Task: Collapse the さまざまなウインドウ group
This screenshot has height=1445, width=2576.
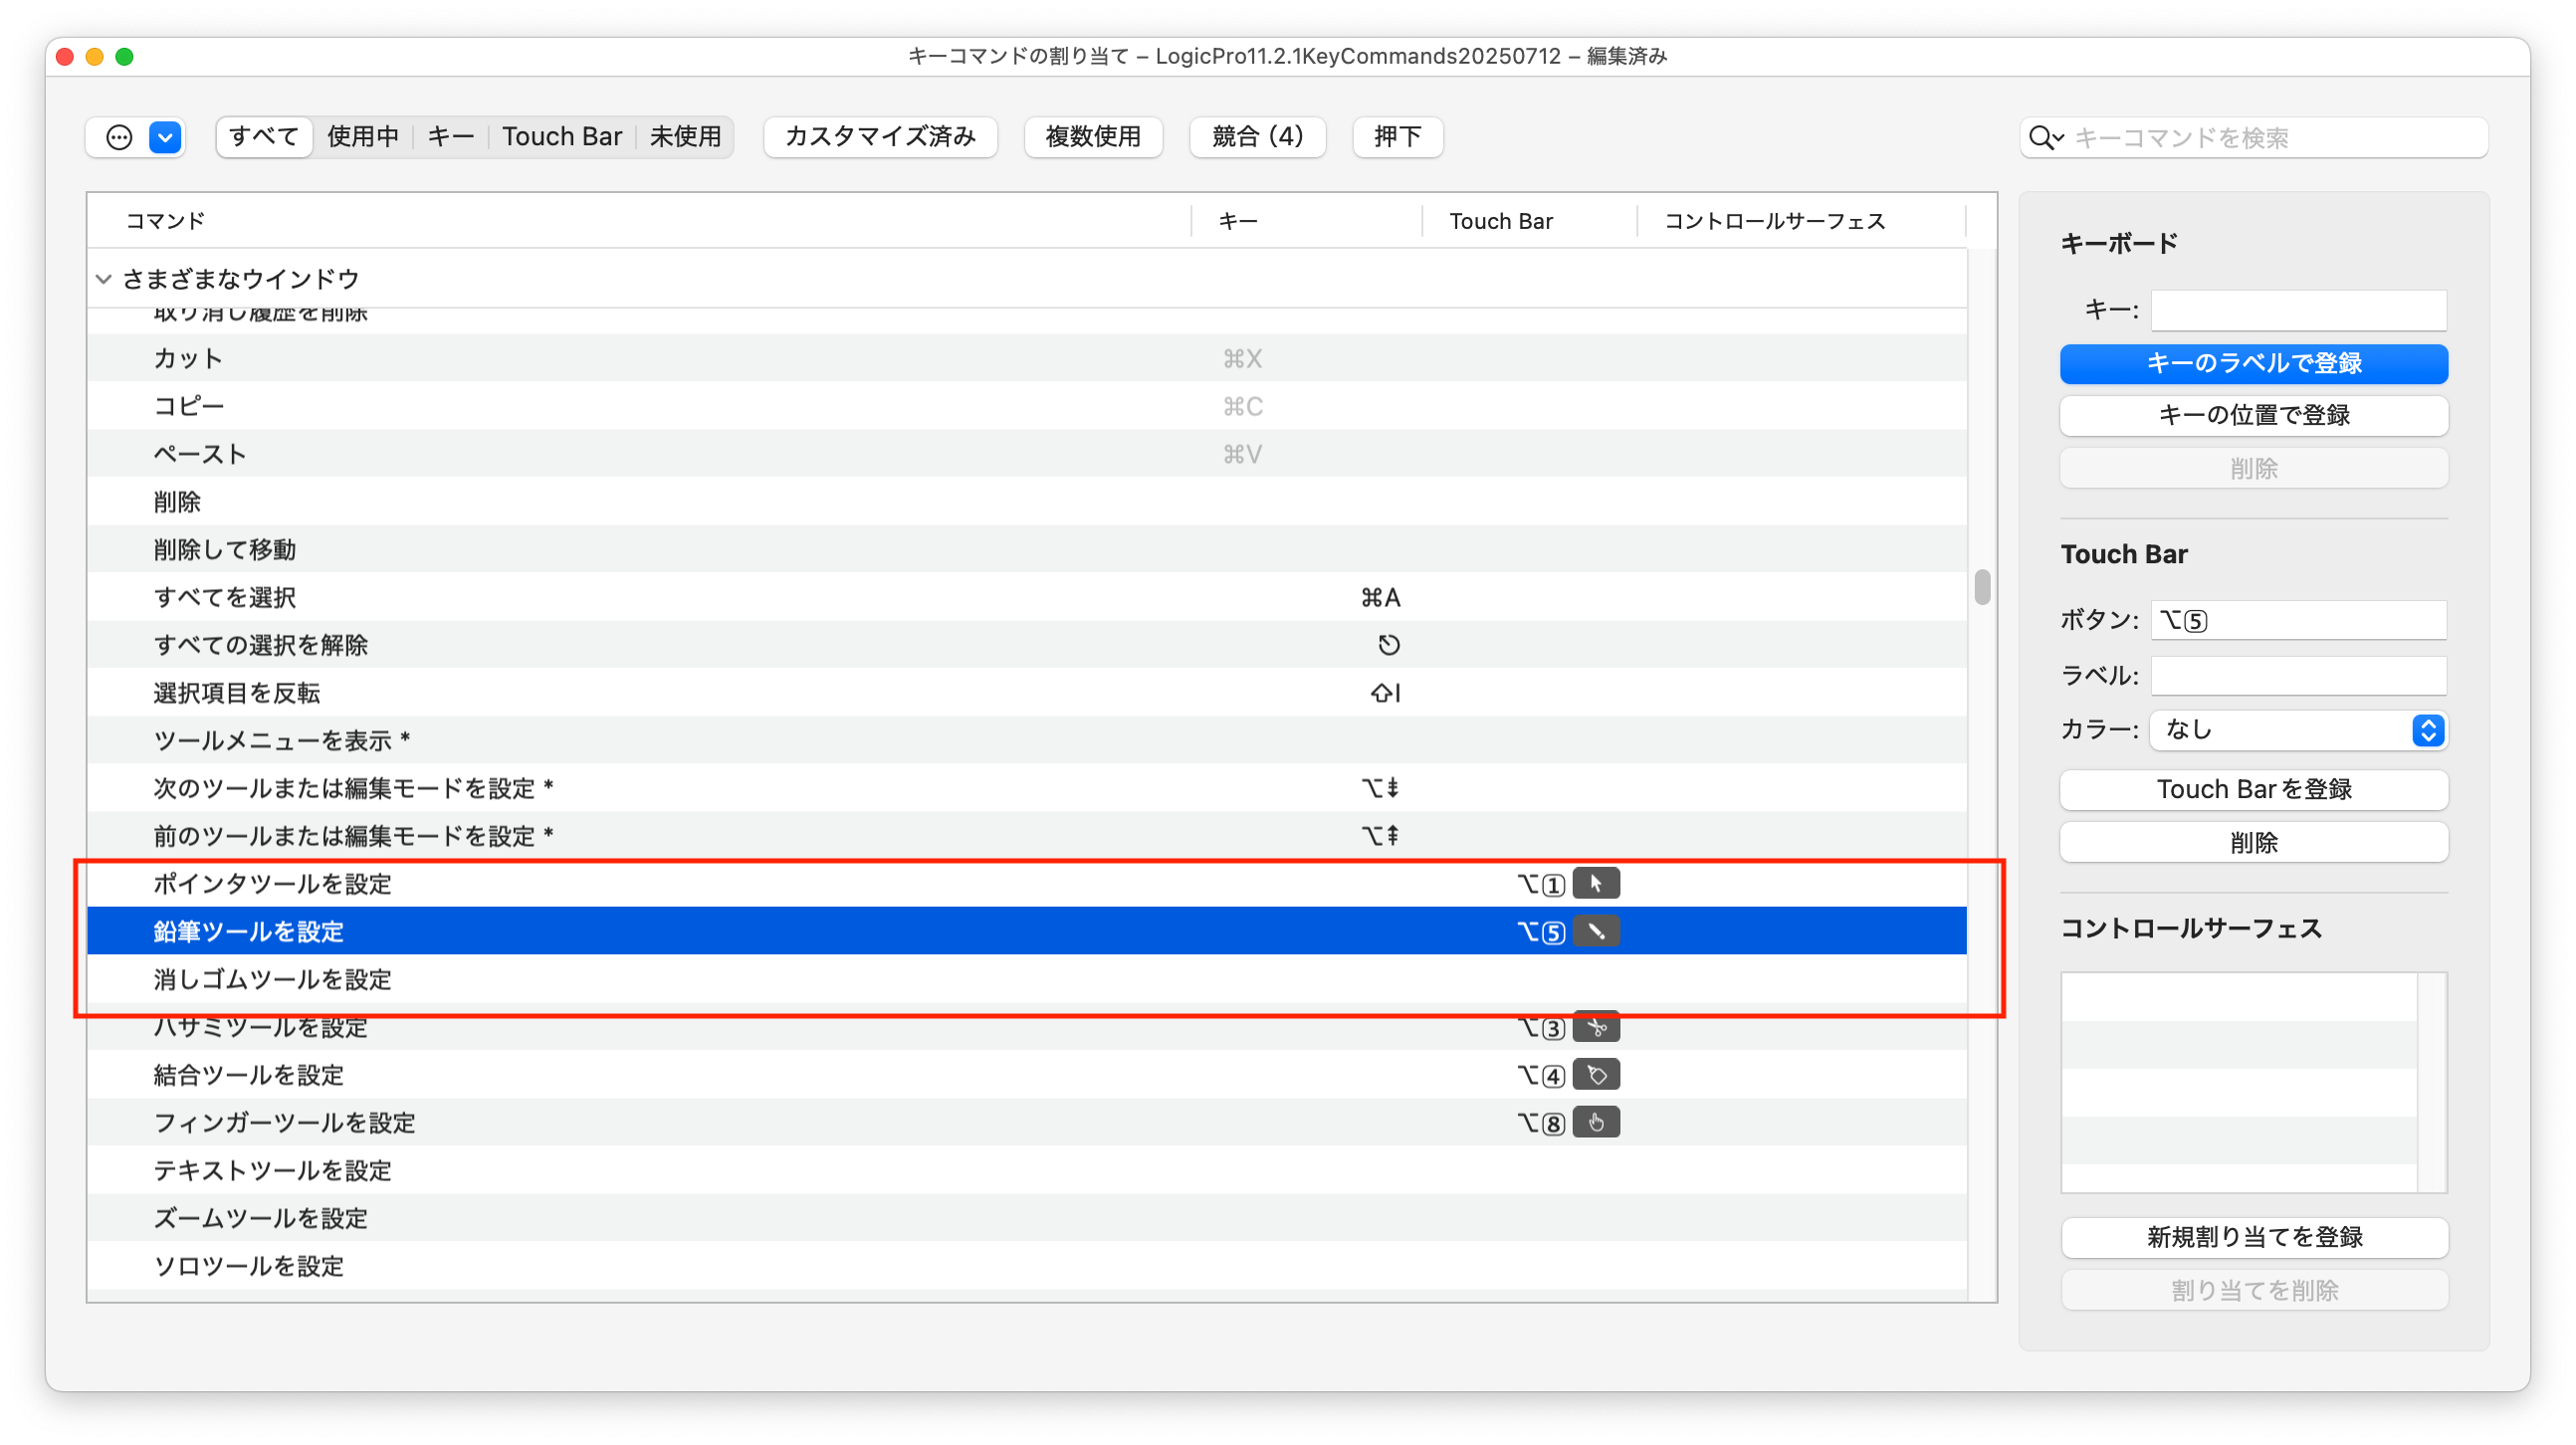Action: tap(104, 279)
